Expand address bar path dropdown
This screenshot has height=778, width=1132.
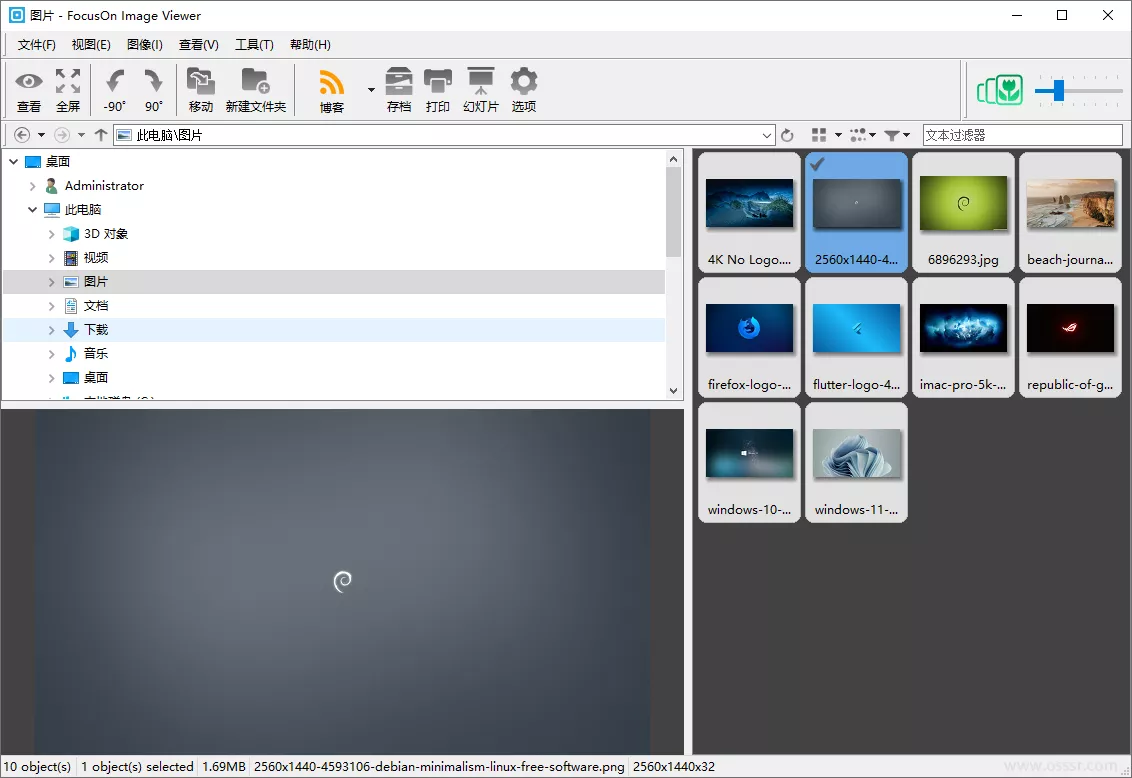pyautogui.click(x=767, y=135)
